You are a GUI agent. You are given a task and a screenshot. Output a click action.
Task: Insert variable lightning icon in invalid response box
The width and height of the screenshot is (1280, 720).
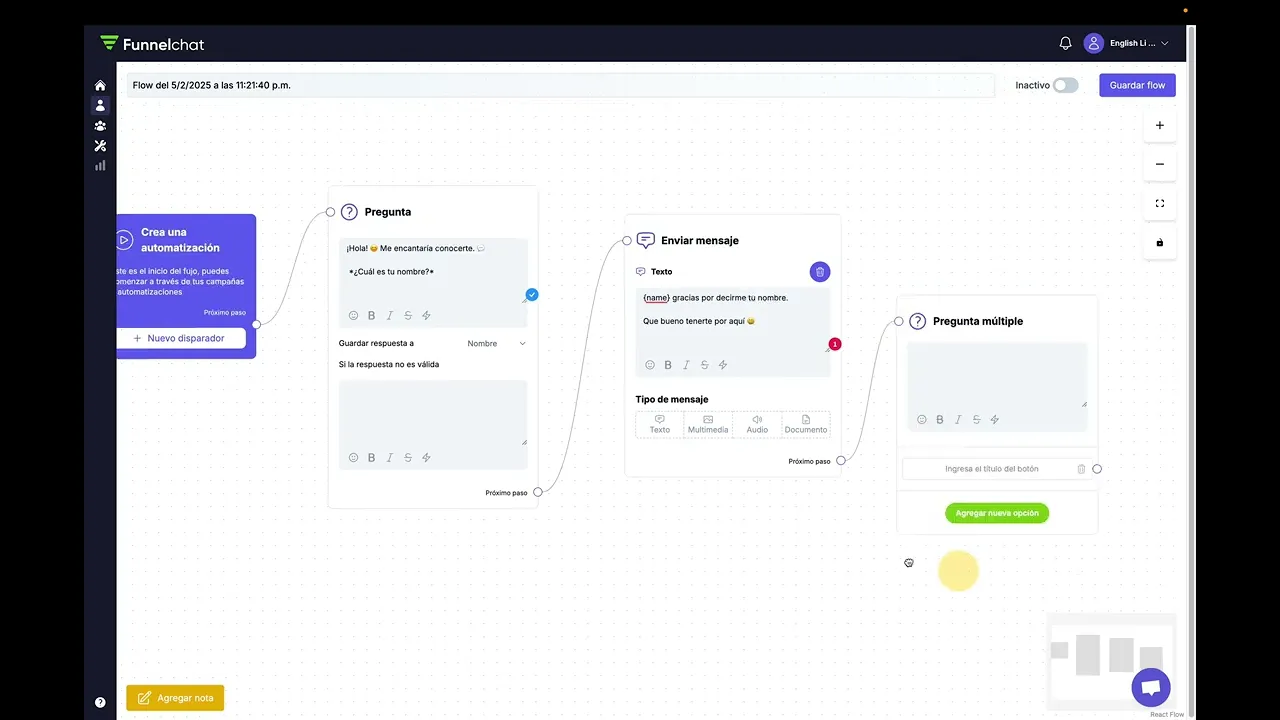tap(426, 457)
